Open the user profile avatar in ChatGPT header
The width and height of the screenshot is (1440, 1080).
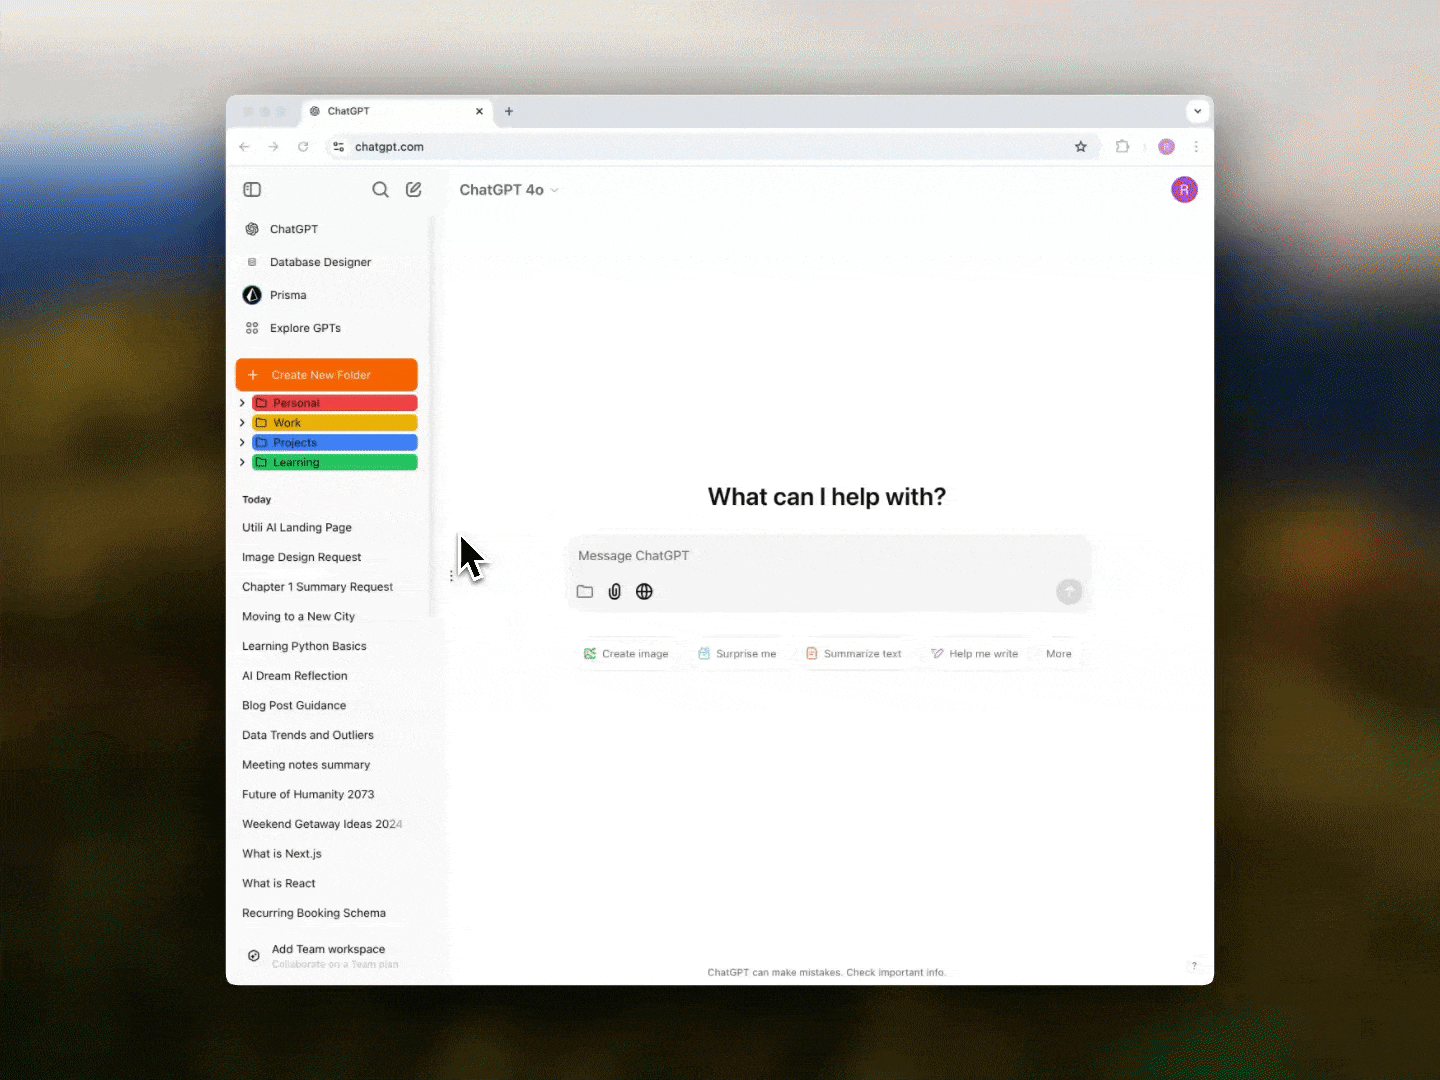[1184, 189]
